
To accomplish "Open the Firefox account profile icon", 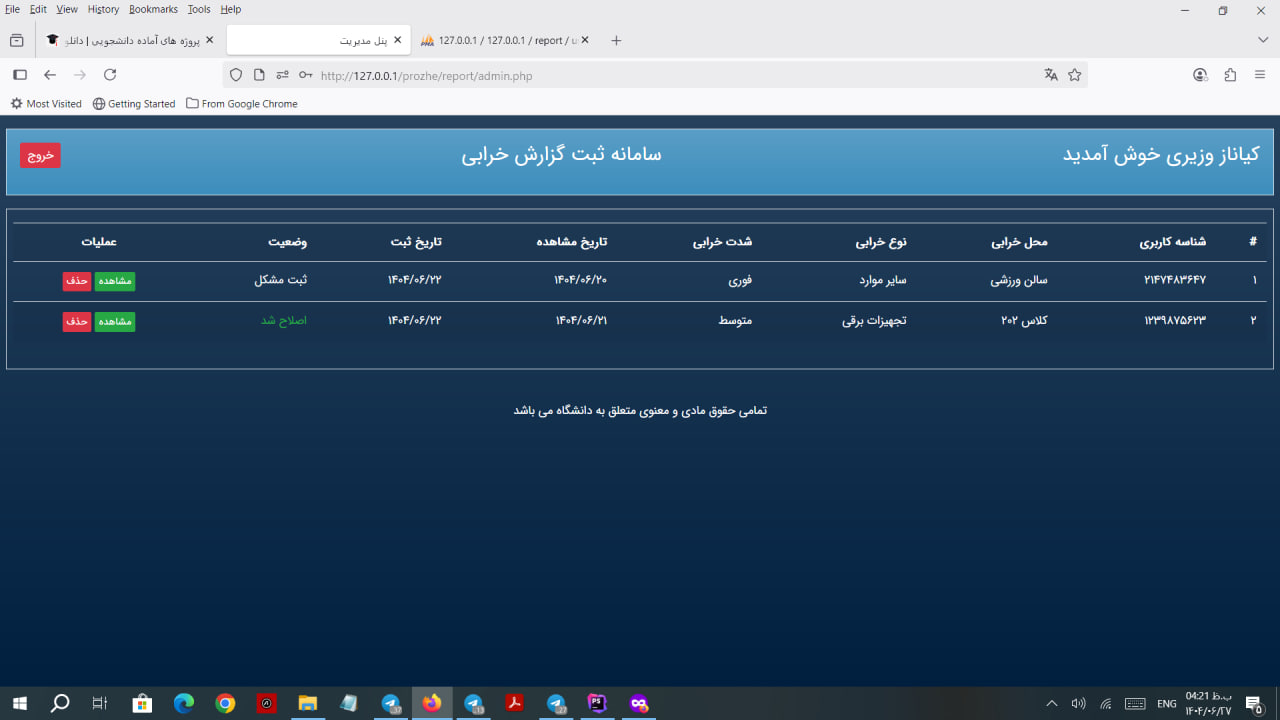I will (x=1200, y=75).
